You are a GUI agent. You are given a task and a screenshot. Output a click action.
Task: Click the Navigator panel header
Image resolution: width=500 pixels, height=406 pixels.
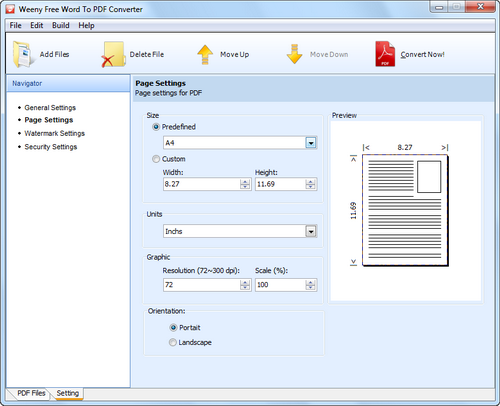tap(68, 83)
